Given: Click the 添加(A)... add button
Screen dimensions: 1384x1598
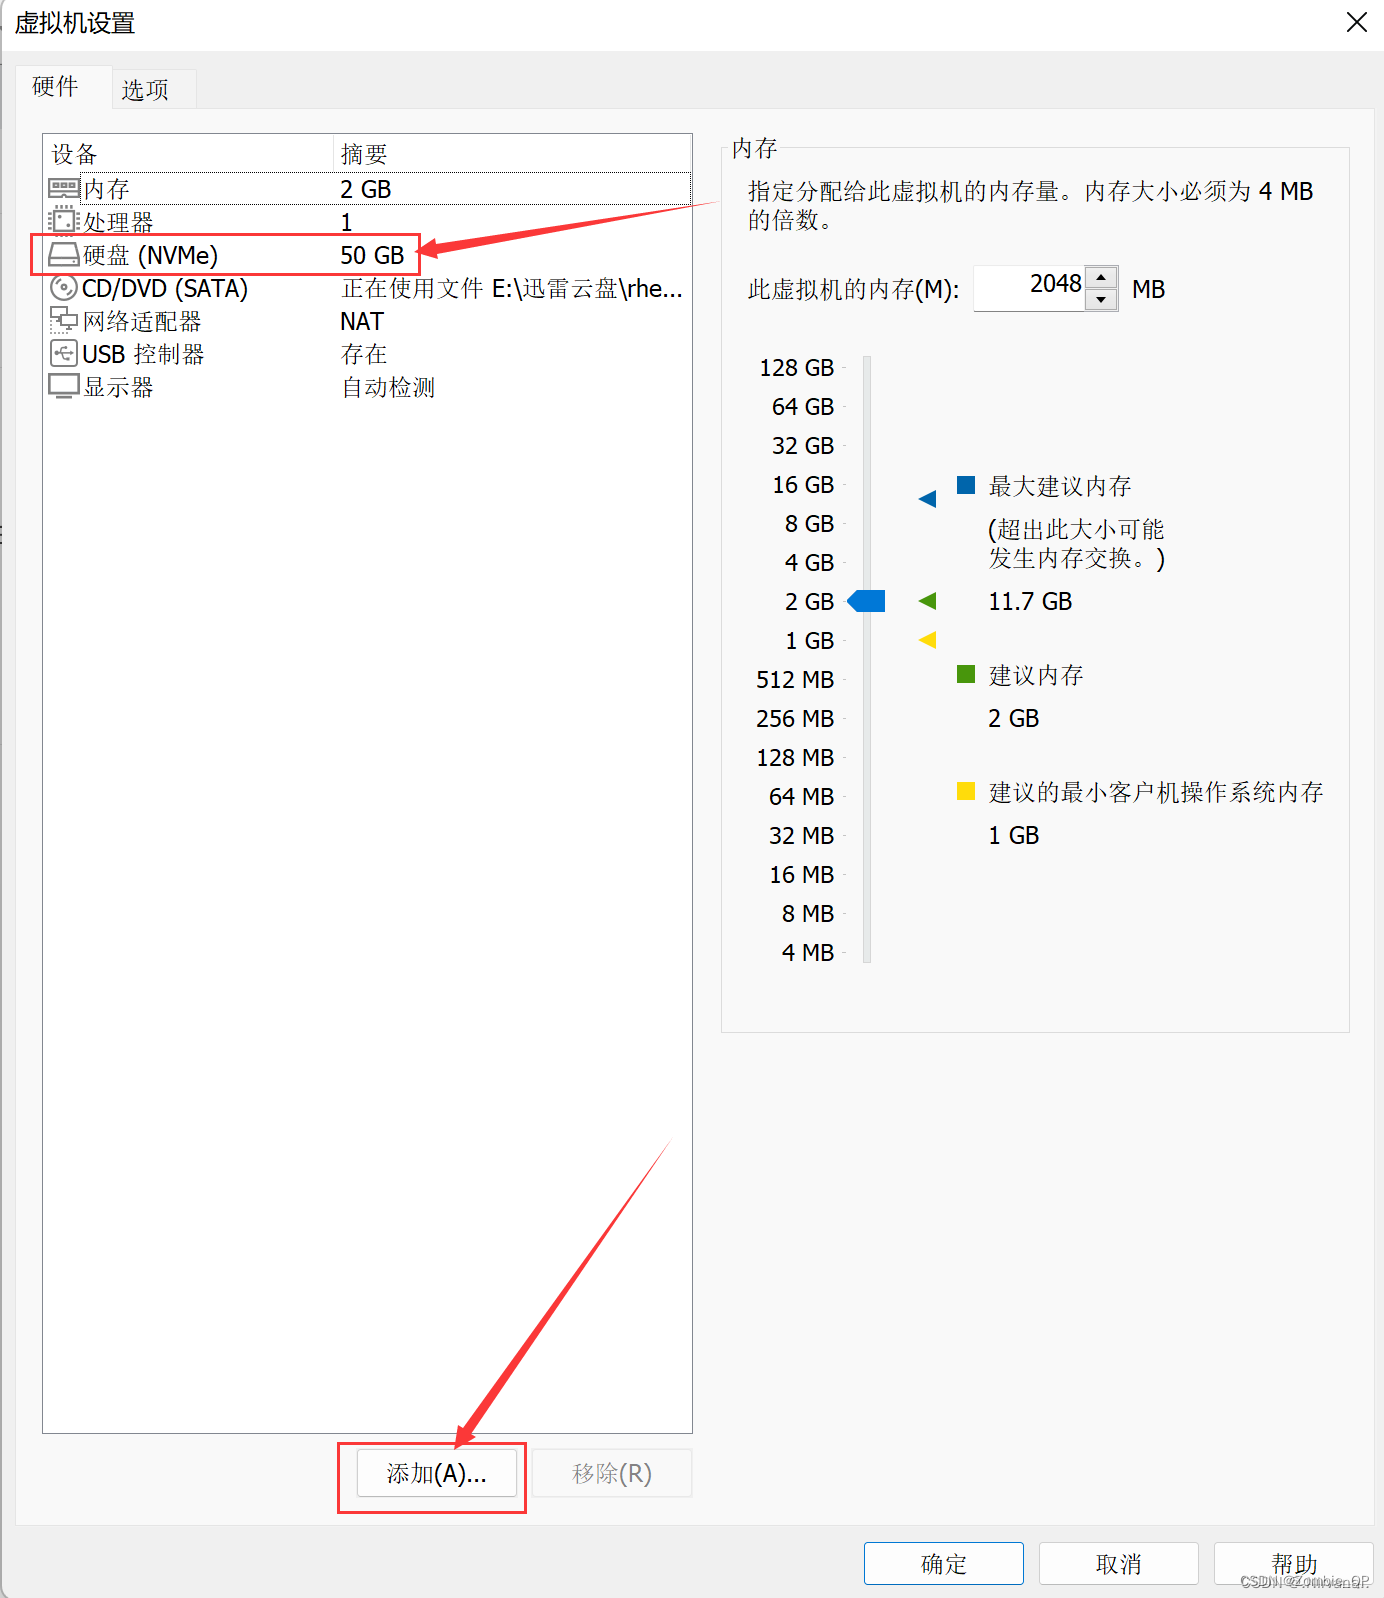Looking at the screenshot, I should (437, 1473).
